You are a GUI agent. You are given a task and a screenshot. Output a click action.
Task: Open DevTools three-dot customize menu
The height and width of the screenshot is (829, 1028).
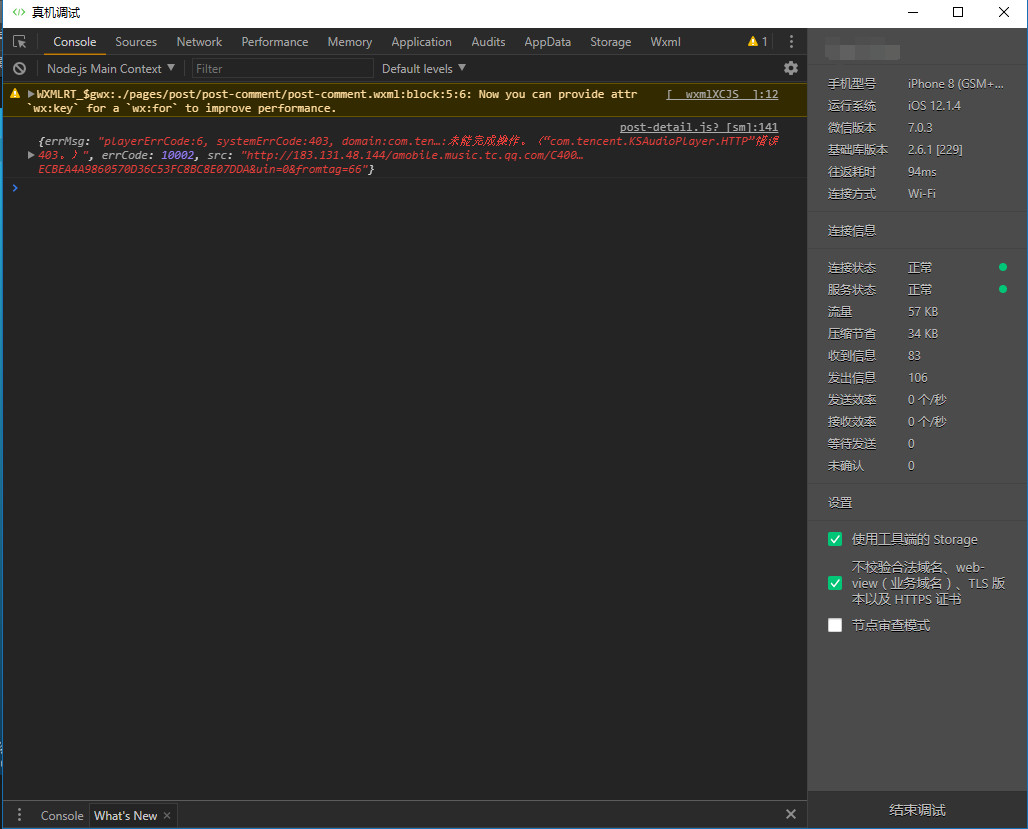(791, 42)
